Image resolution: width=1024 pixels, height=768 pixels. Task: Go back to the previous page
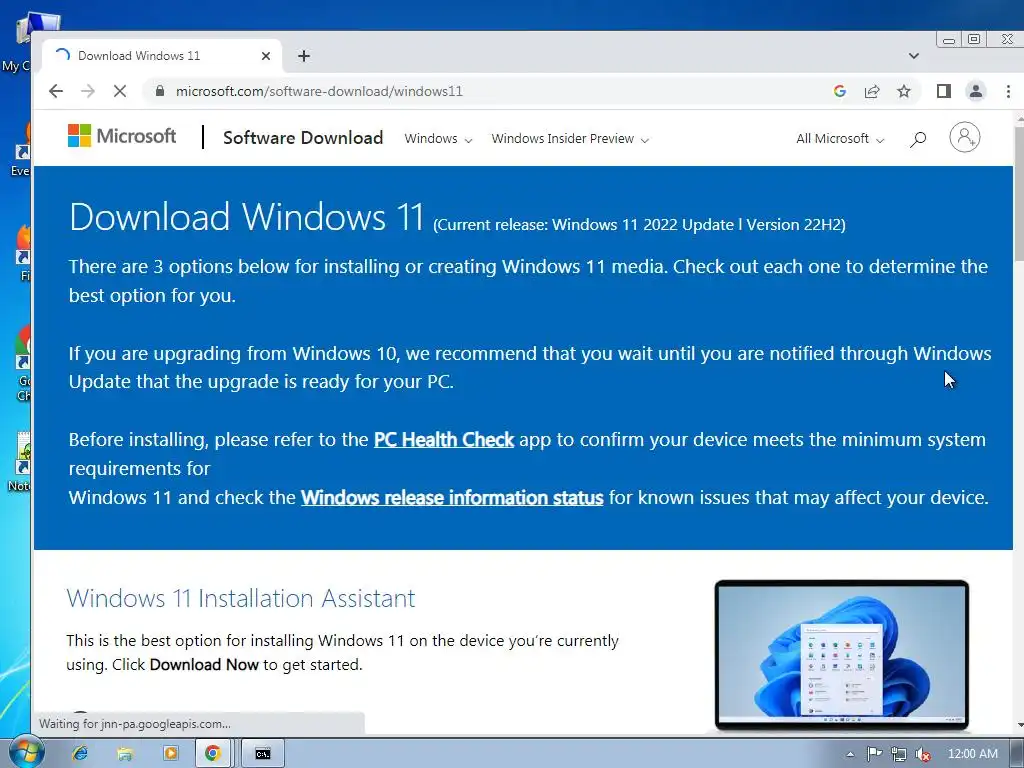56,91
